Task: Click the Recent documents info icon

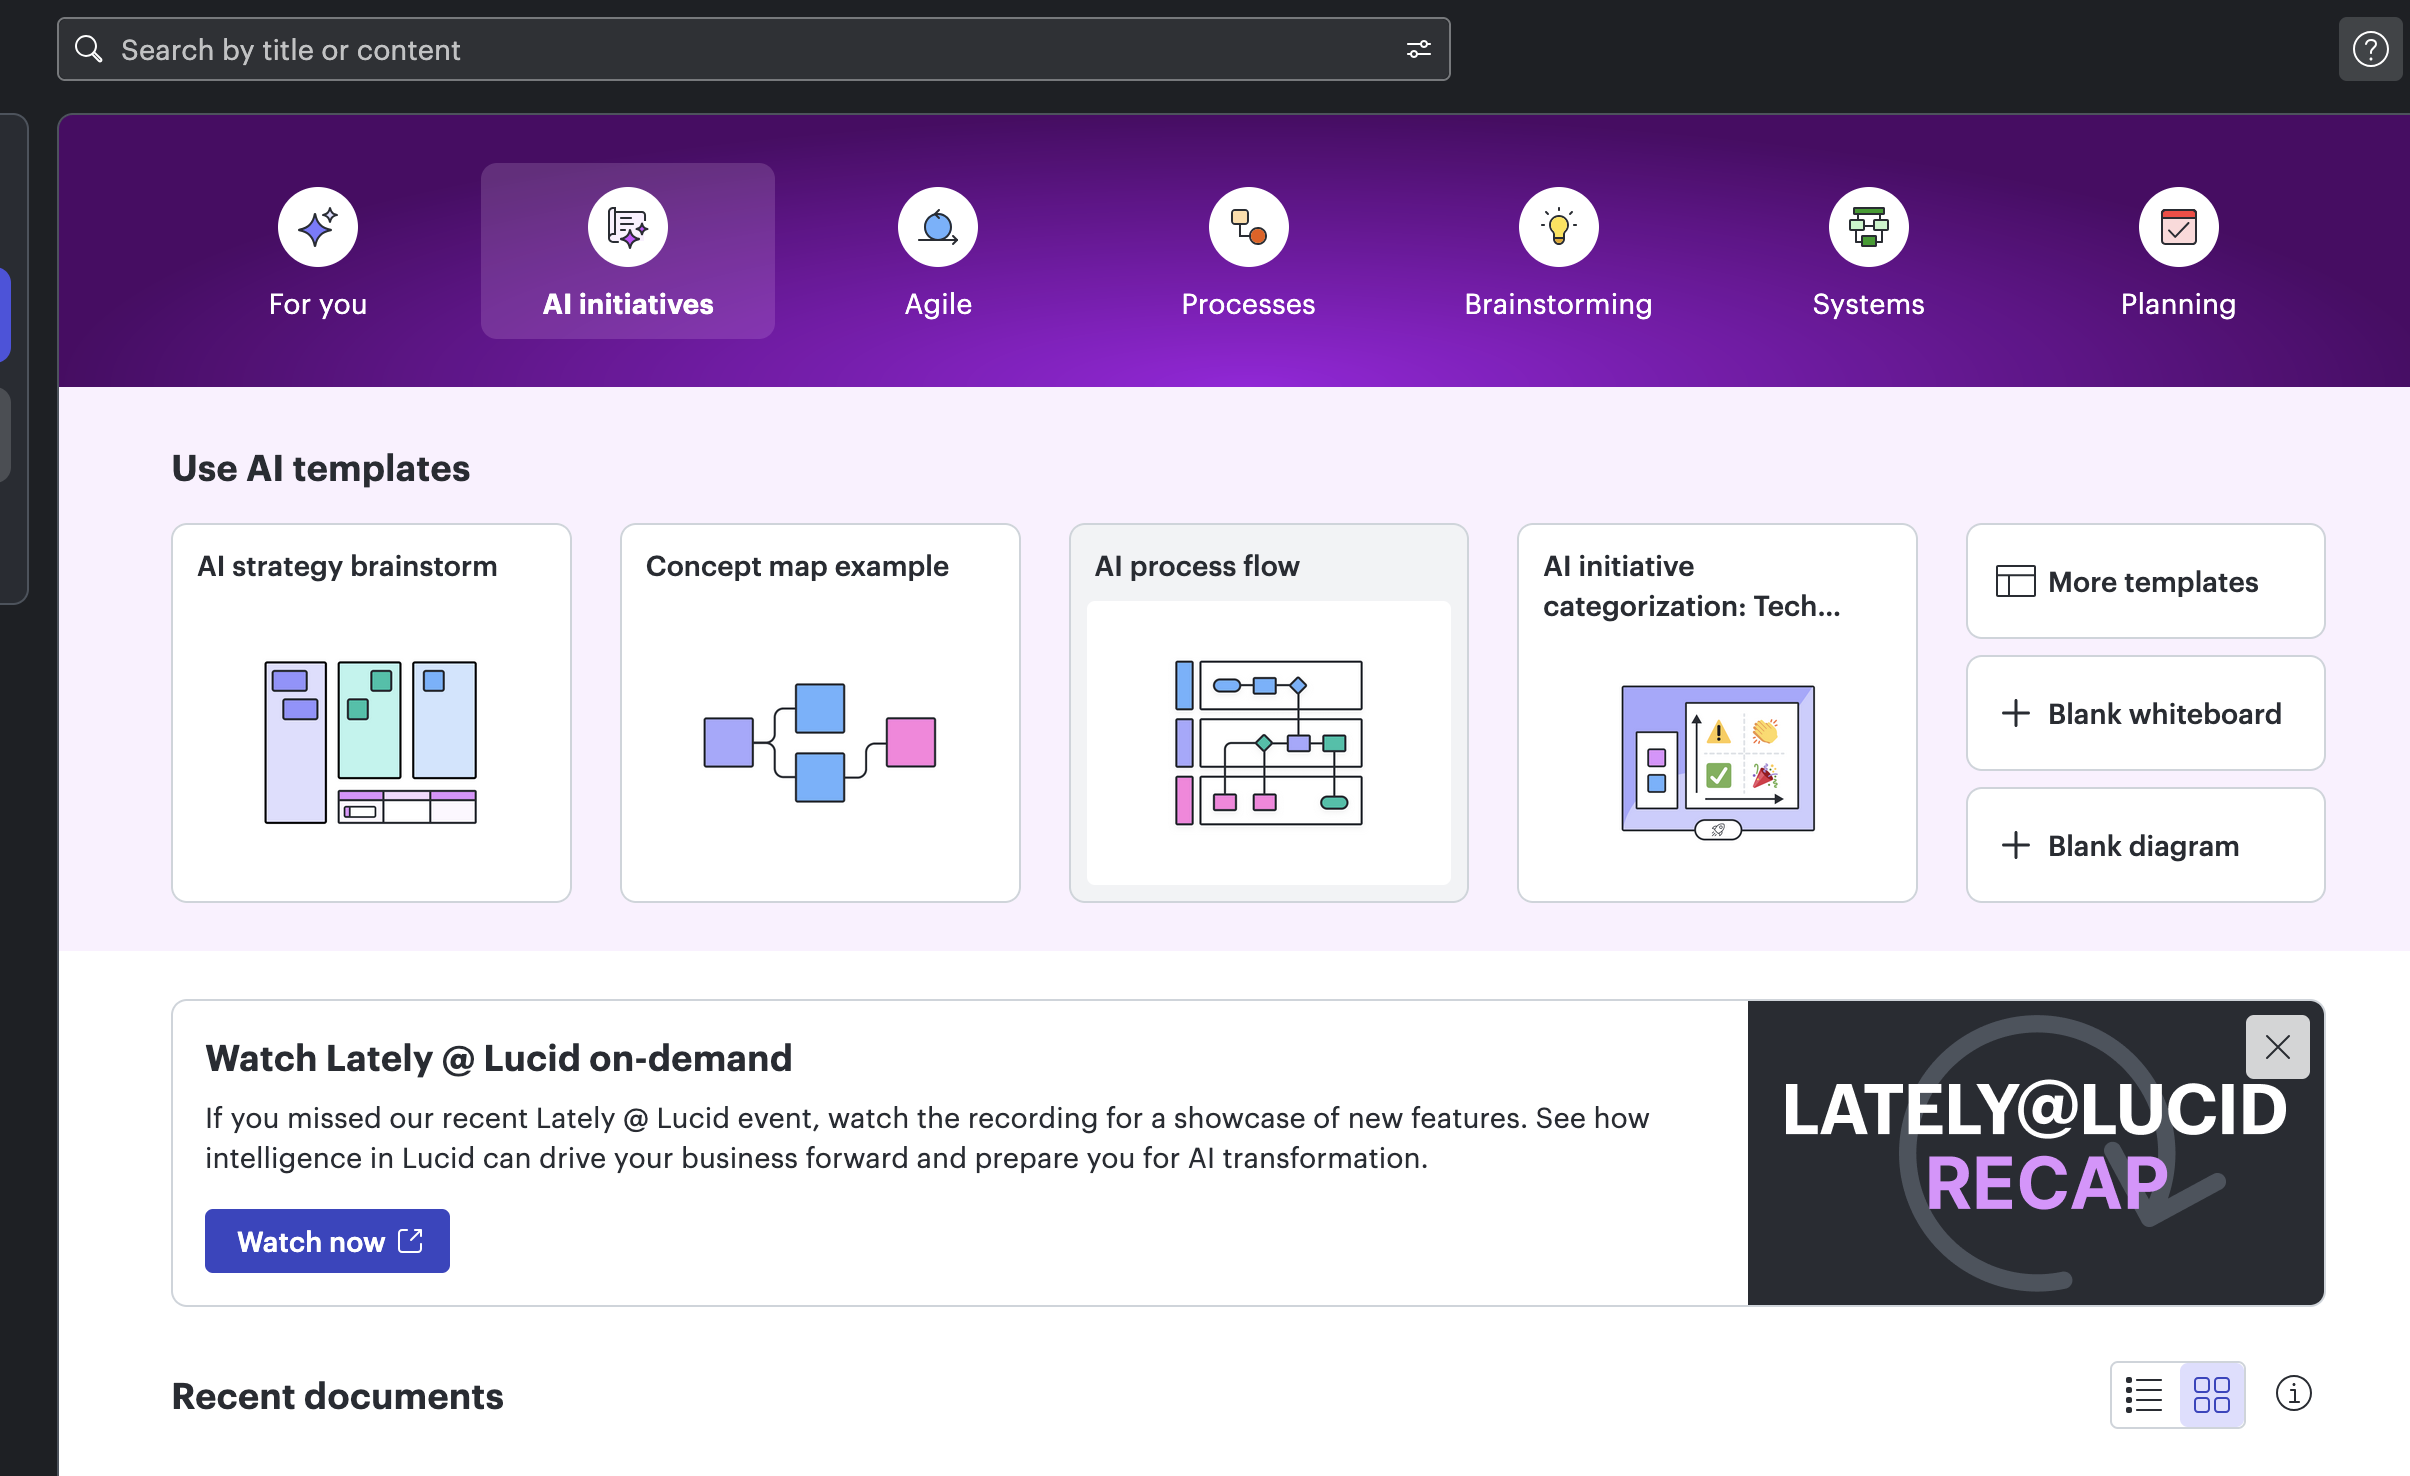Action: click(x=2293, y=1393)
